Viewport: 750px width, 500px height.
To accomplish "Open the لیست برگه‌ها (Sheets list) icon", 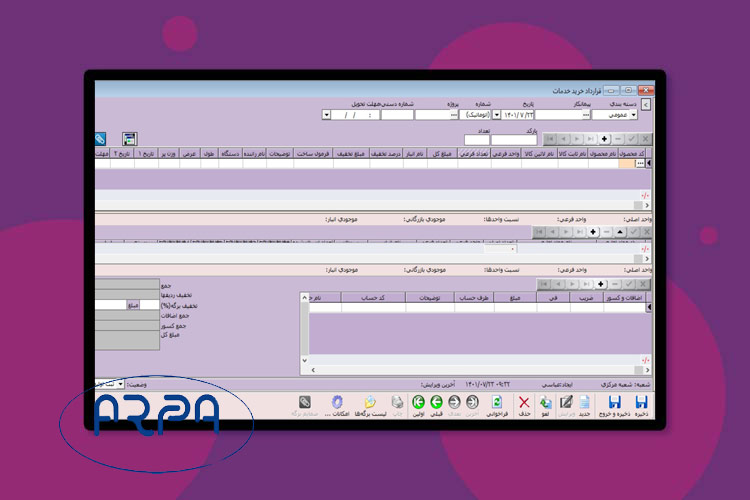I will coord(370,403).
